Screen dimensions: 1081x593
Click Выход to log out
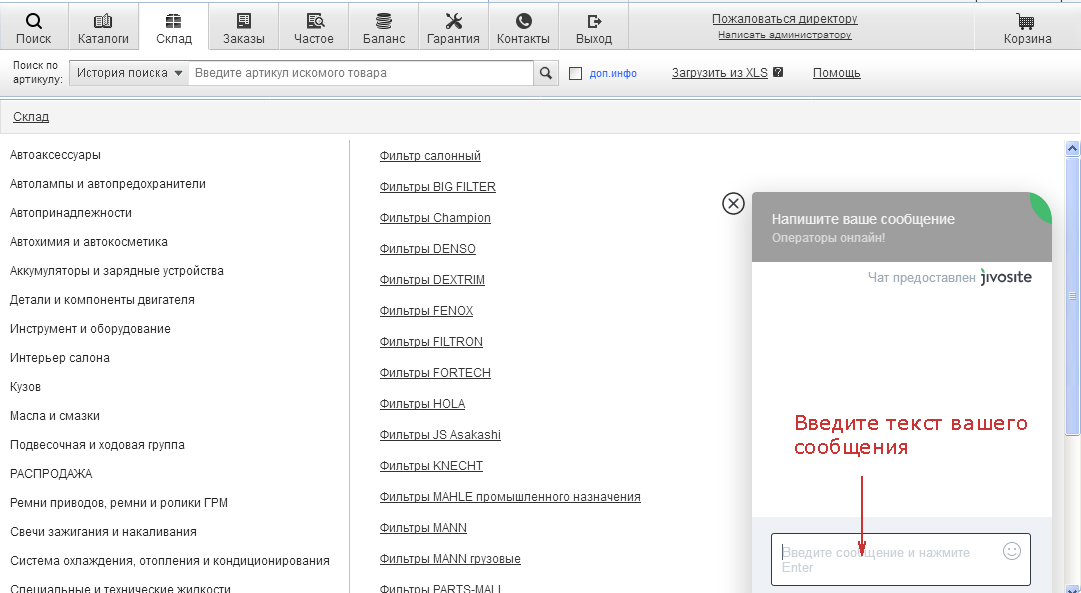(594, 28)
